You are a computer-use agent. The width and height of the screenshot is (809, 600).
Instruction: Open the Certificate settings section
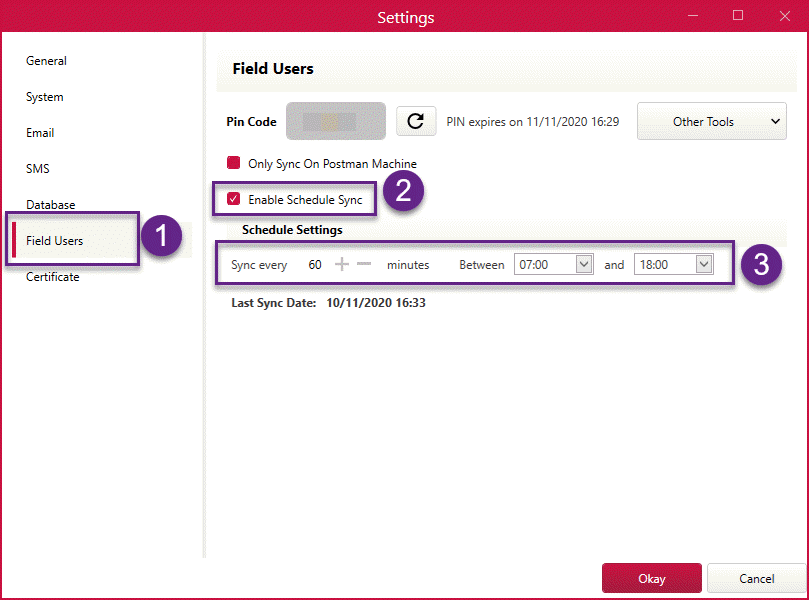52,276
